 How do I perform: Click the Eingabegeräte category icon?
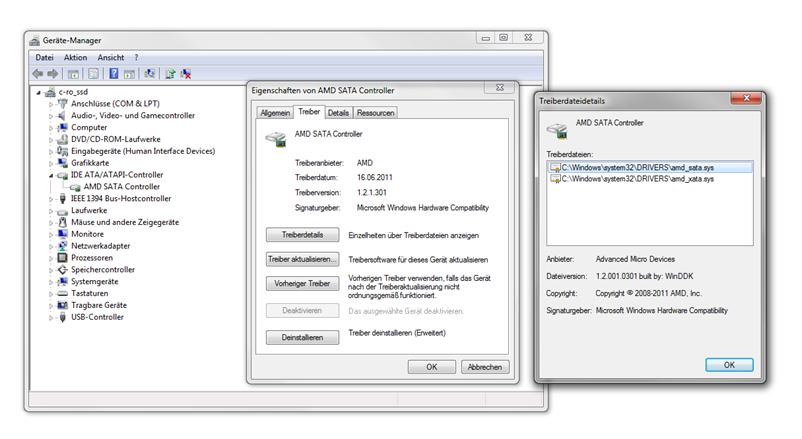(x=62, y=151)
